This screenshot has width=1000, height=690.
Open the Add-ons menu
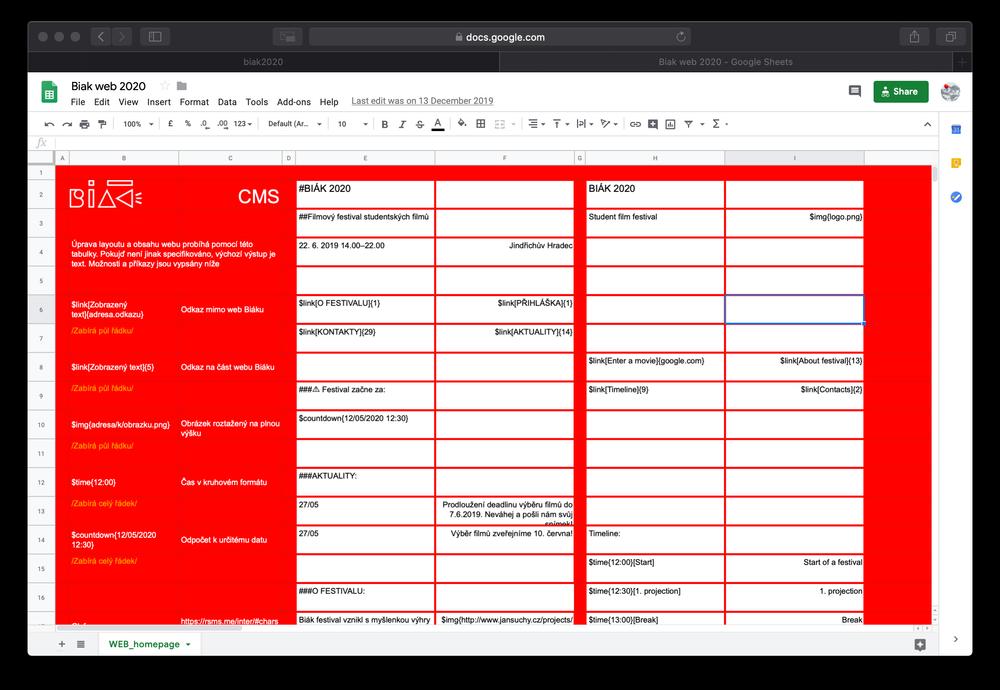coord(293,102)
